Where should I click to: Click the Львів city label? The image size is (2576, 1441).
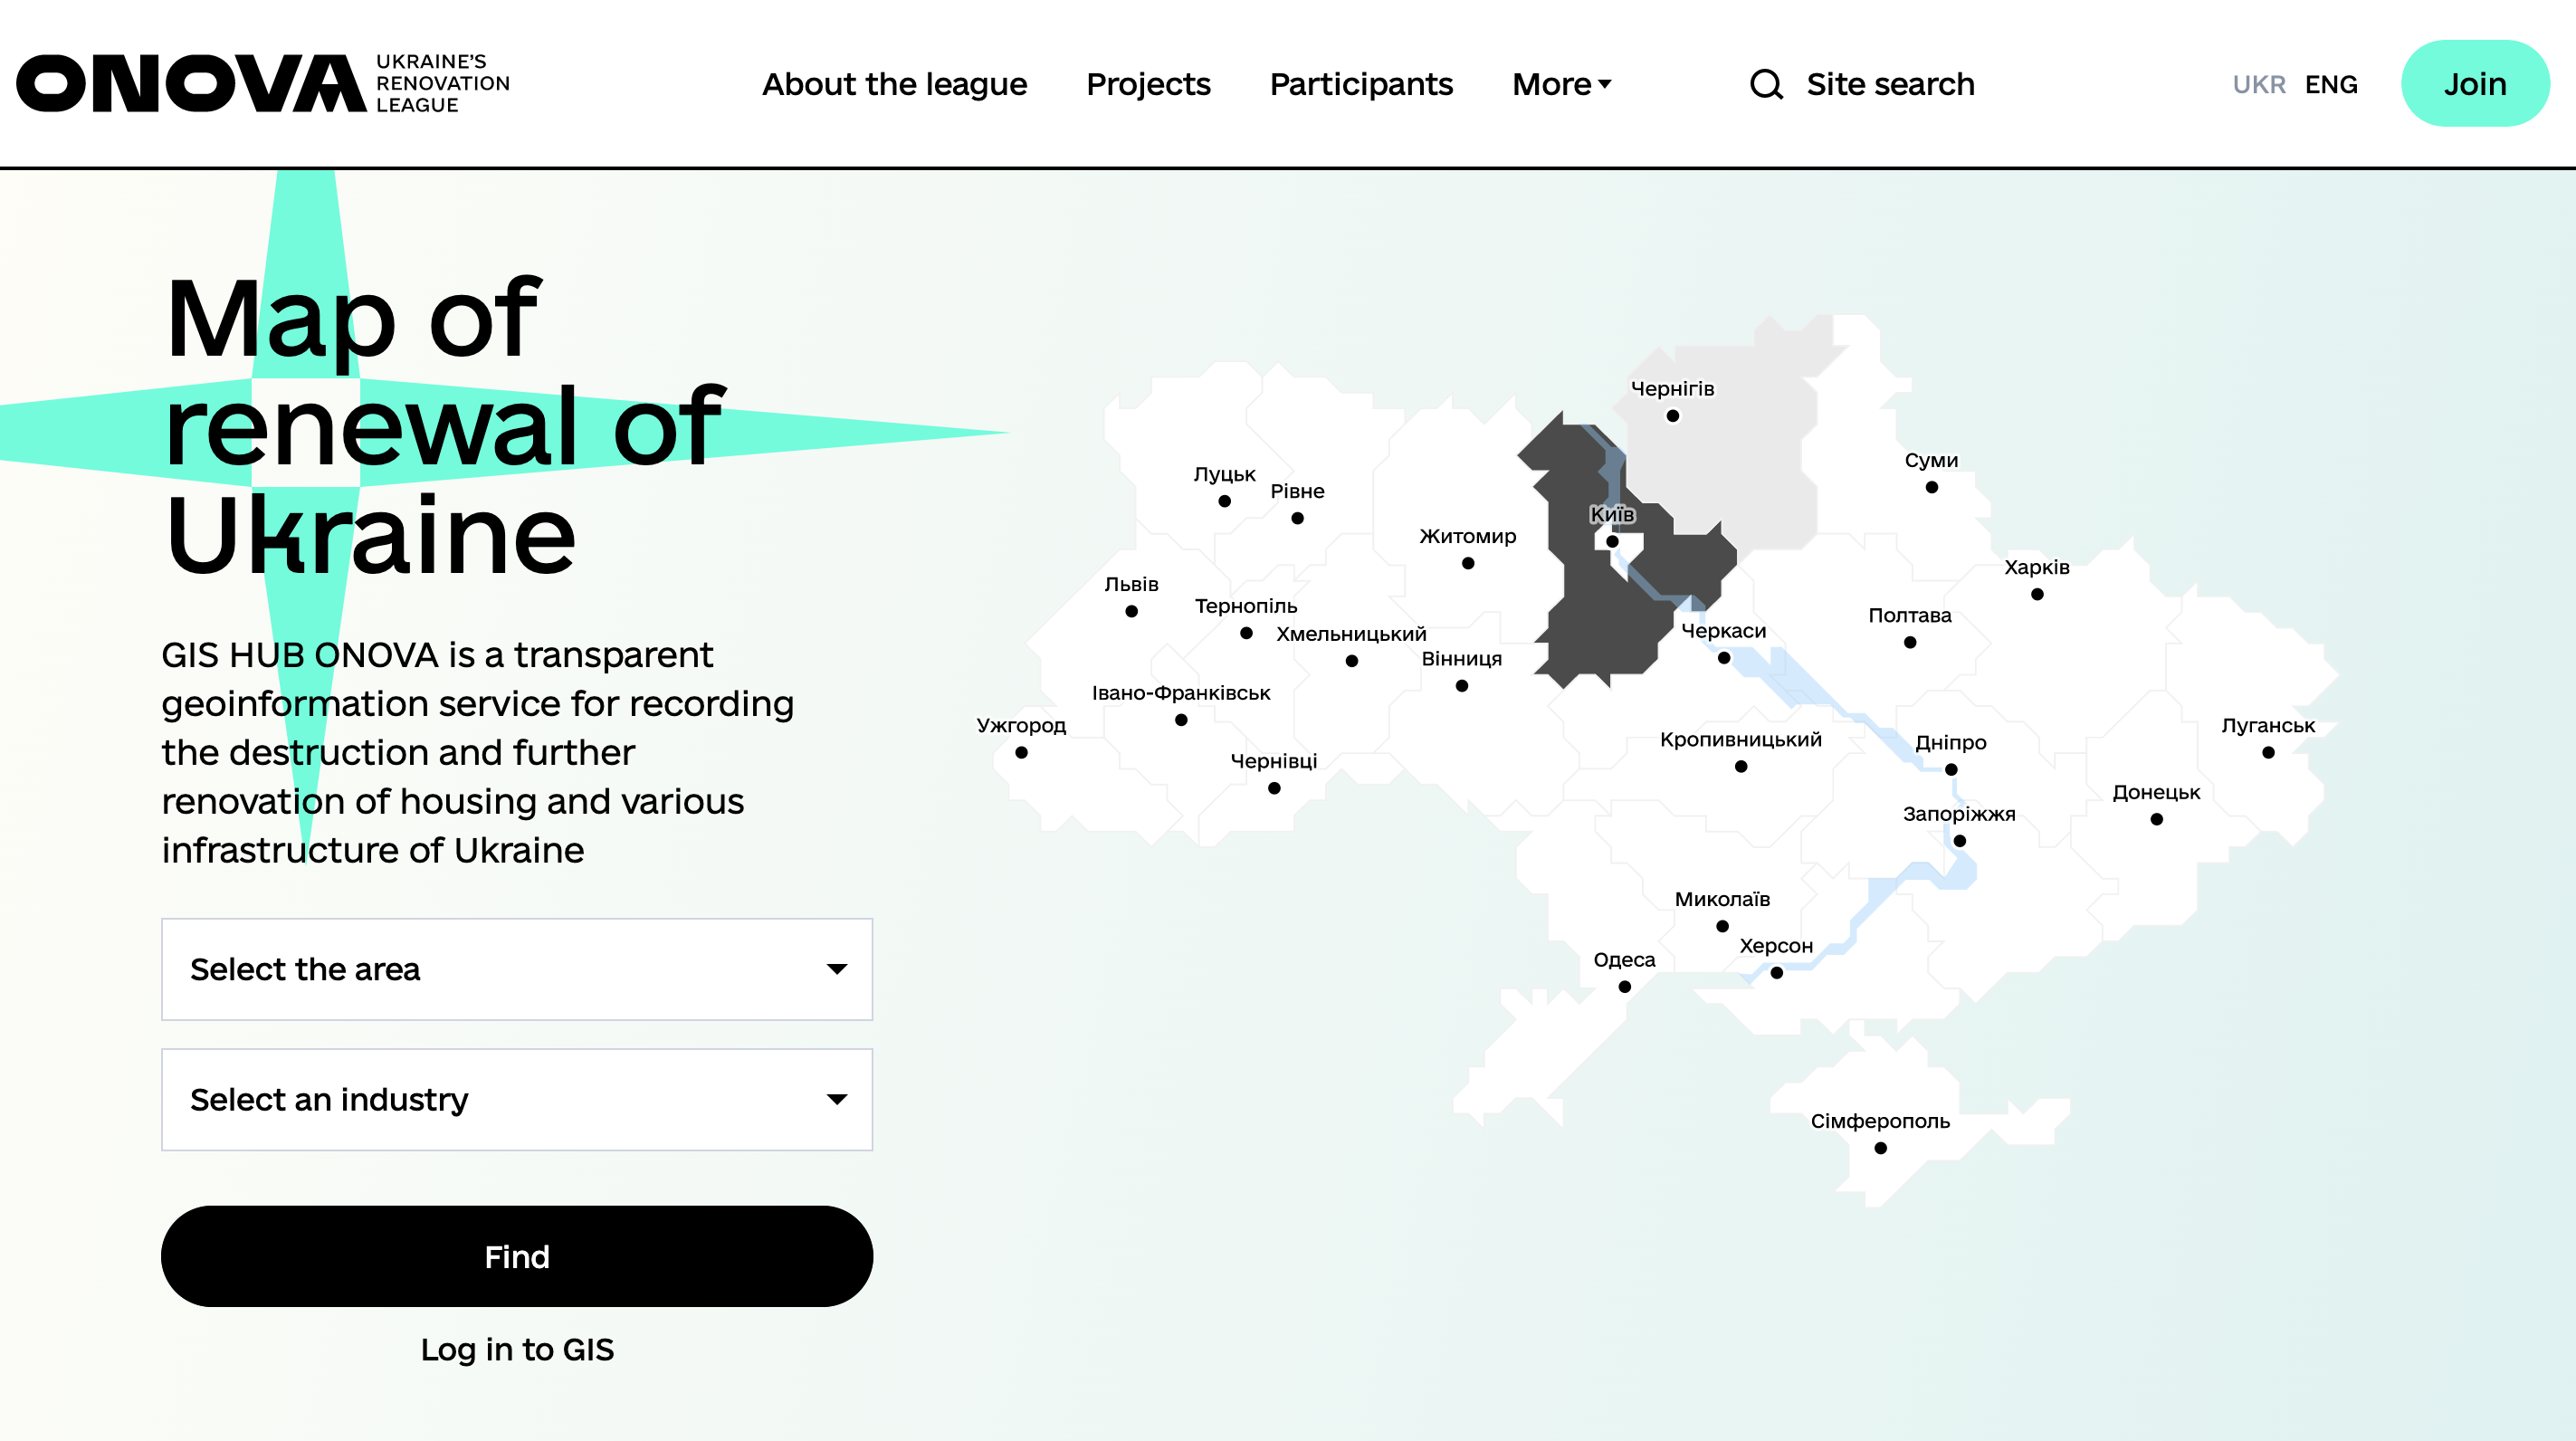click(x=1131, y=584)
